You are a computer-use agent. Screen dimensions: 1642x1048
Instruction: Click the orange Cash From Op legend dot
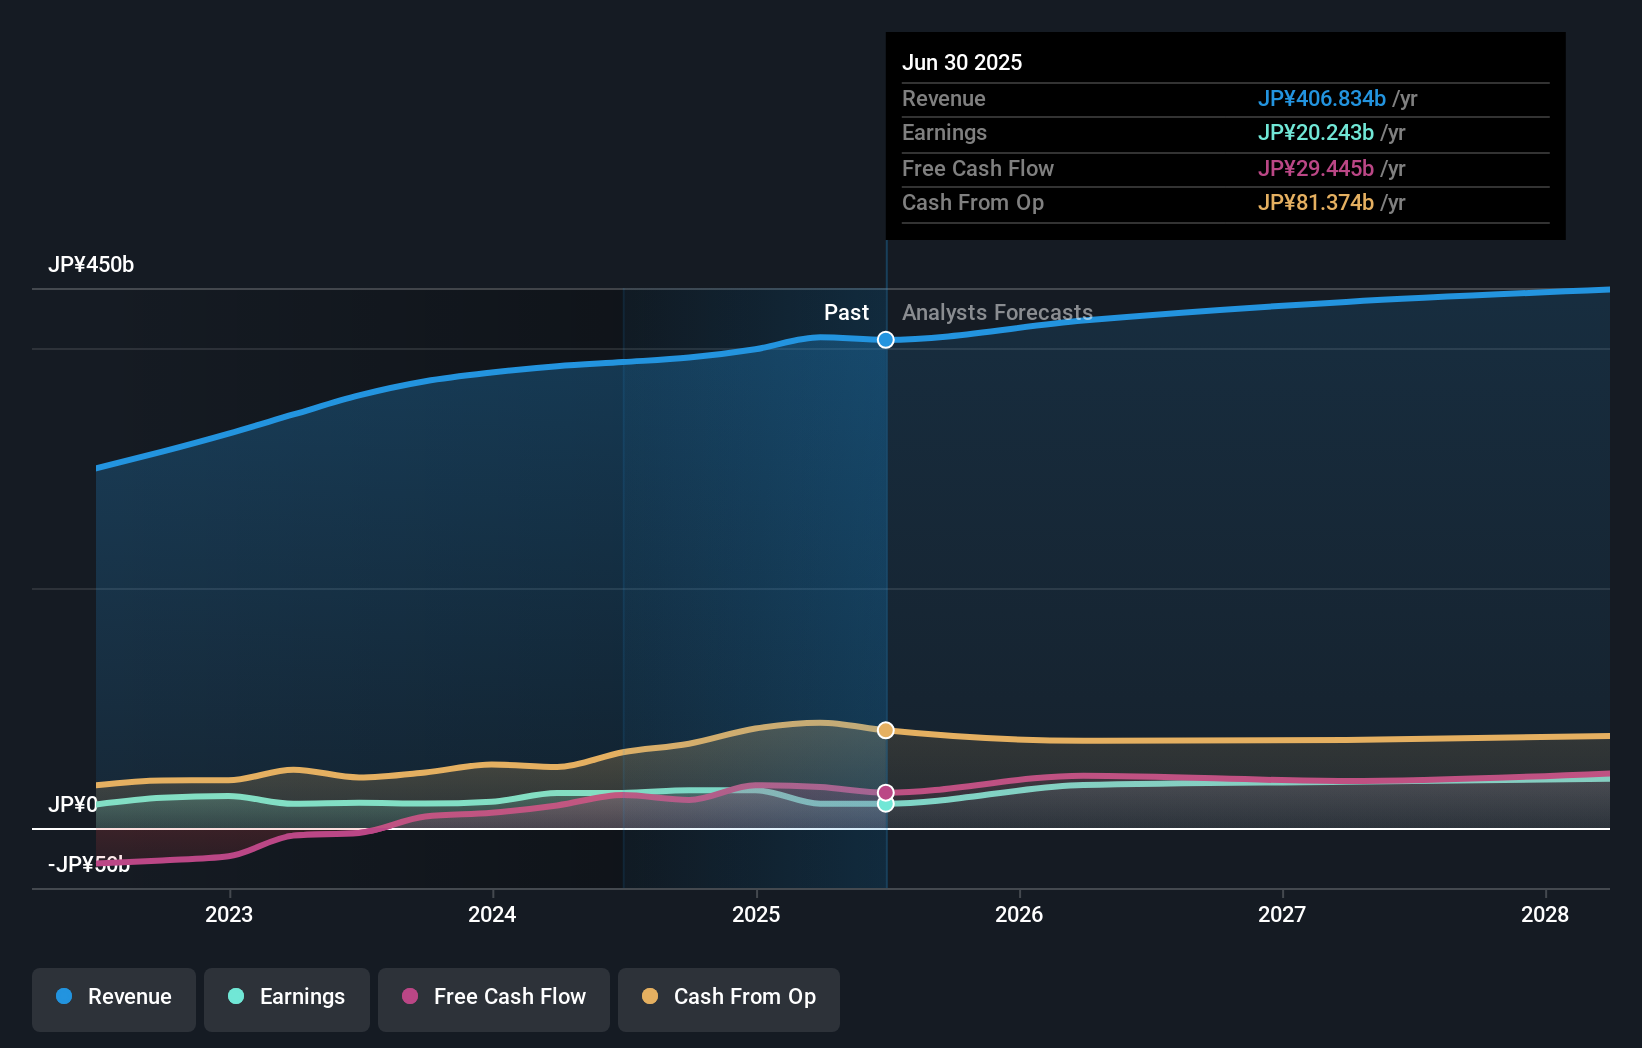(650, 997)
